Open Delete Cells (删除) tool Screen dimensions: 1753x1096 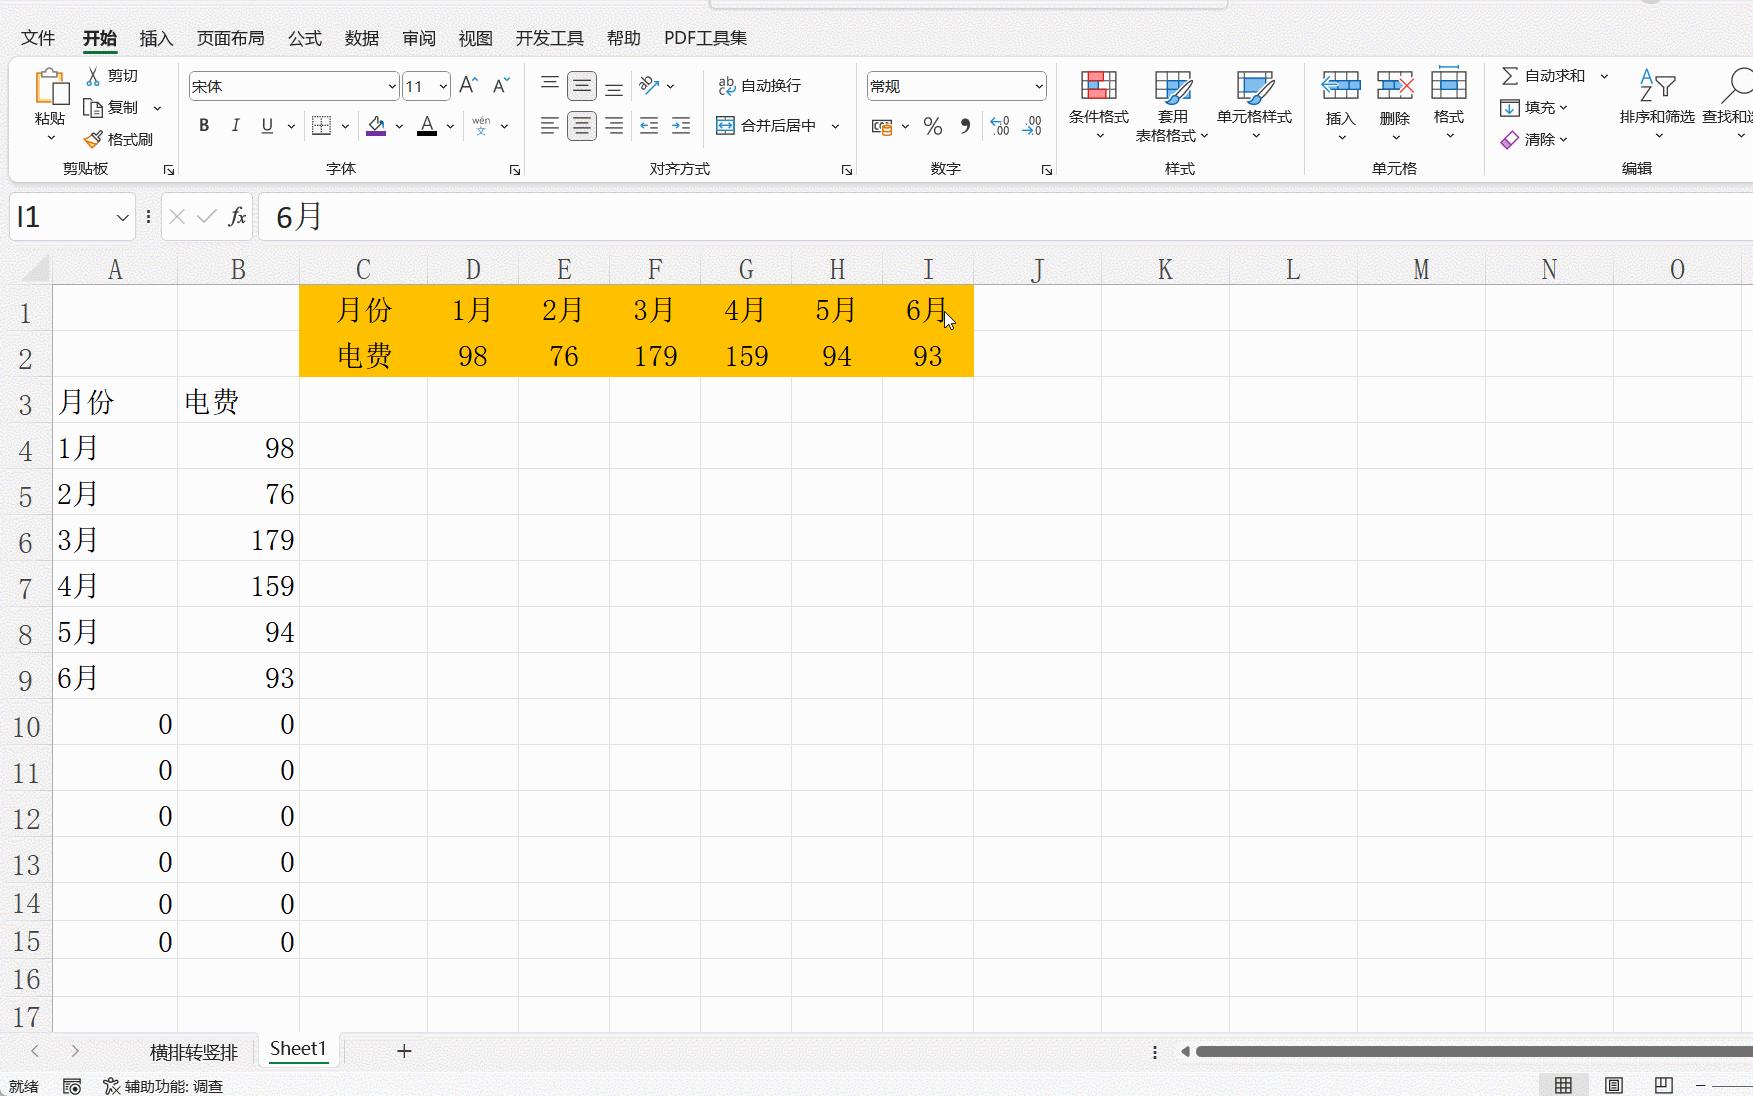coord(1394,105)
